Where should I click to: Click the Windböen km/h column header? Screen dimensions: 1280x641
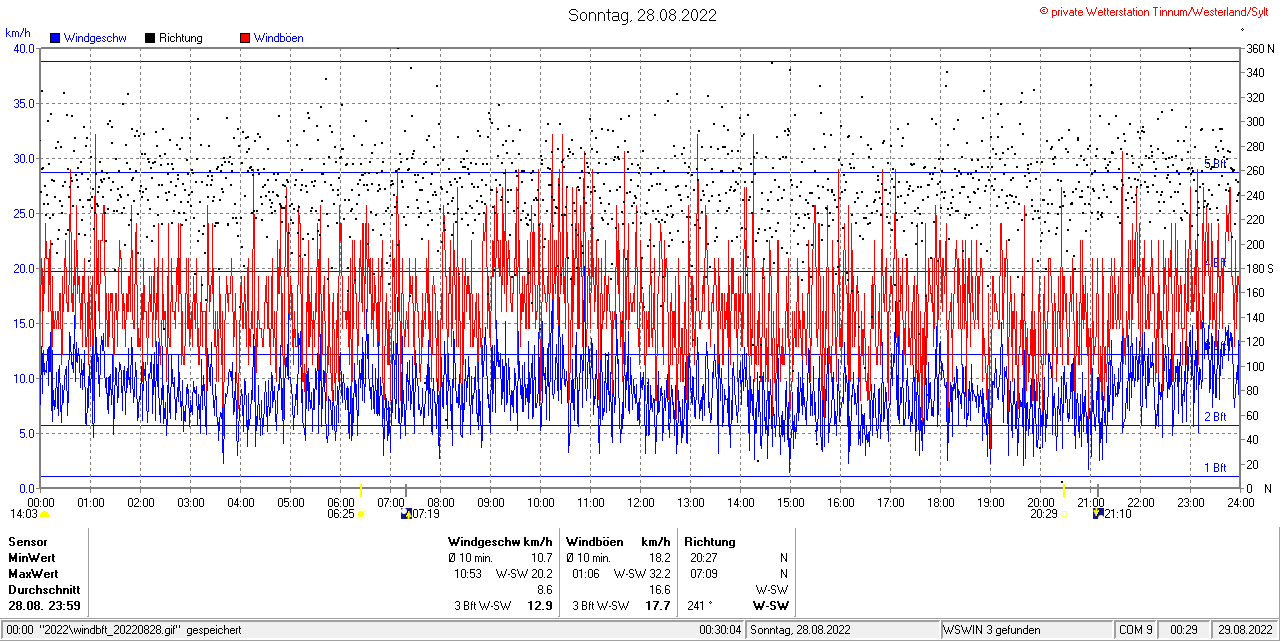(618, 541)
